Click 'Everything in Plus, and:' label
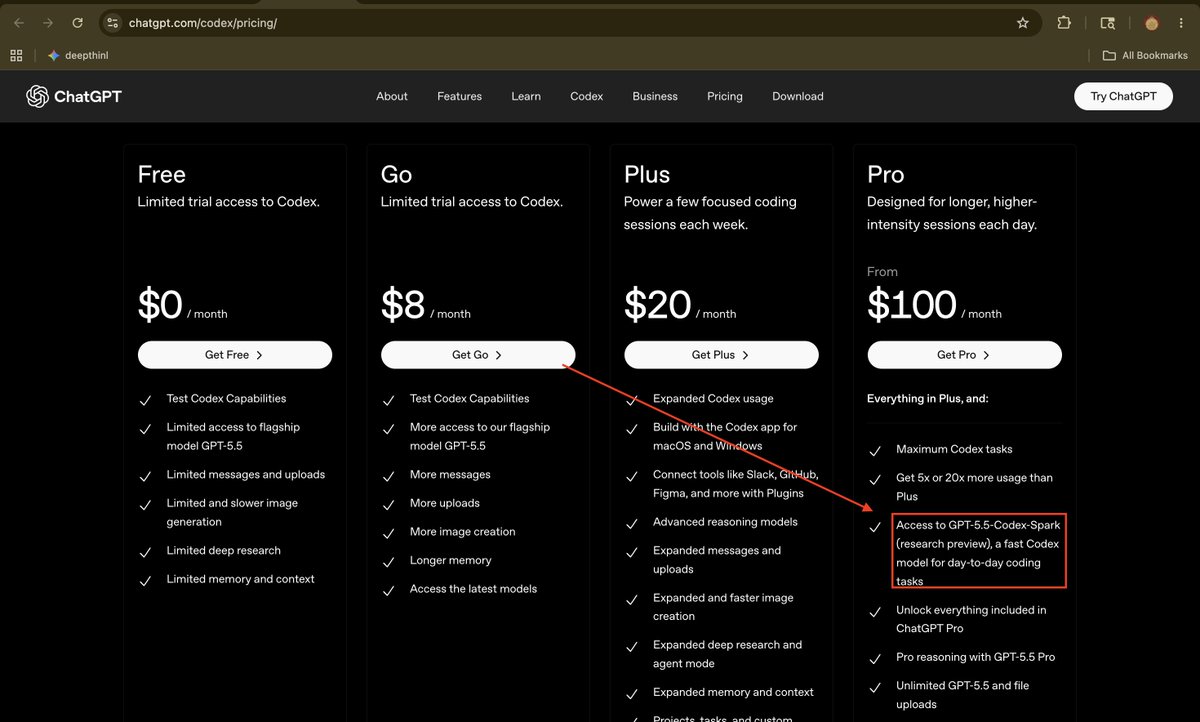This screenshot has width=1200, height=722. pos(927,399)
